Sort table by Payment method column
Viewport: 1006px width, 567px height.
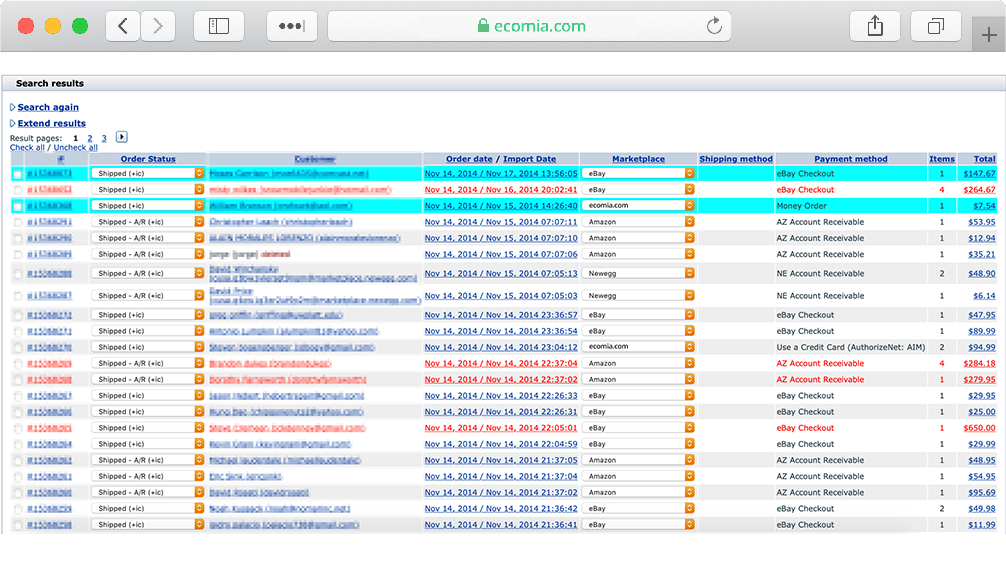pos(850,159)
